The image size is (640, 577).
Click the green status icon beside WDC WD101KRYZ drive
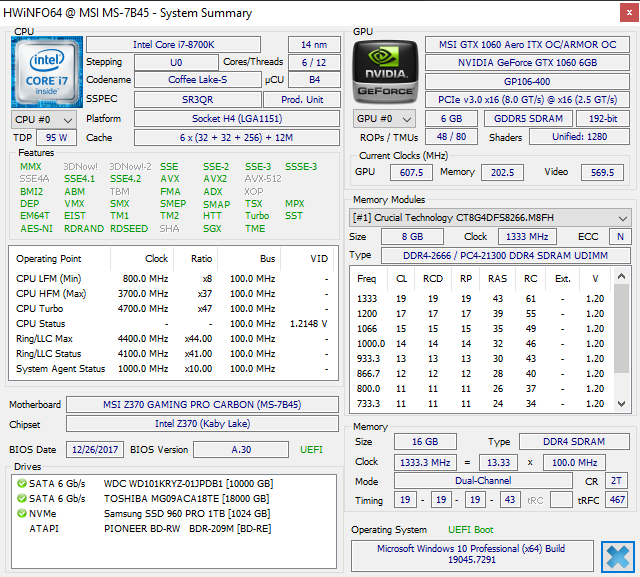22,484
